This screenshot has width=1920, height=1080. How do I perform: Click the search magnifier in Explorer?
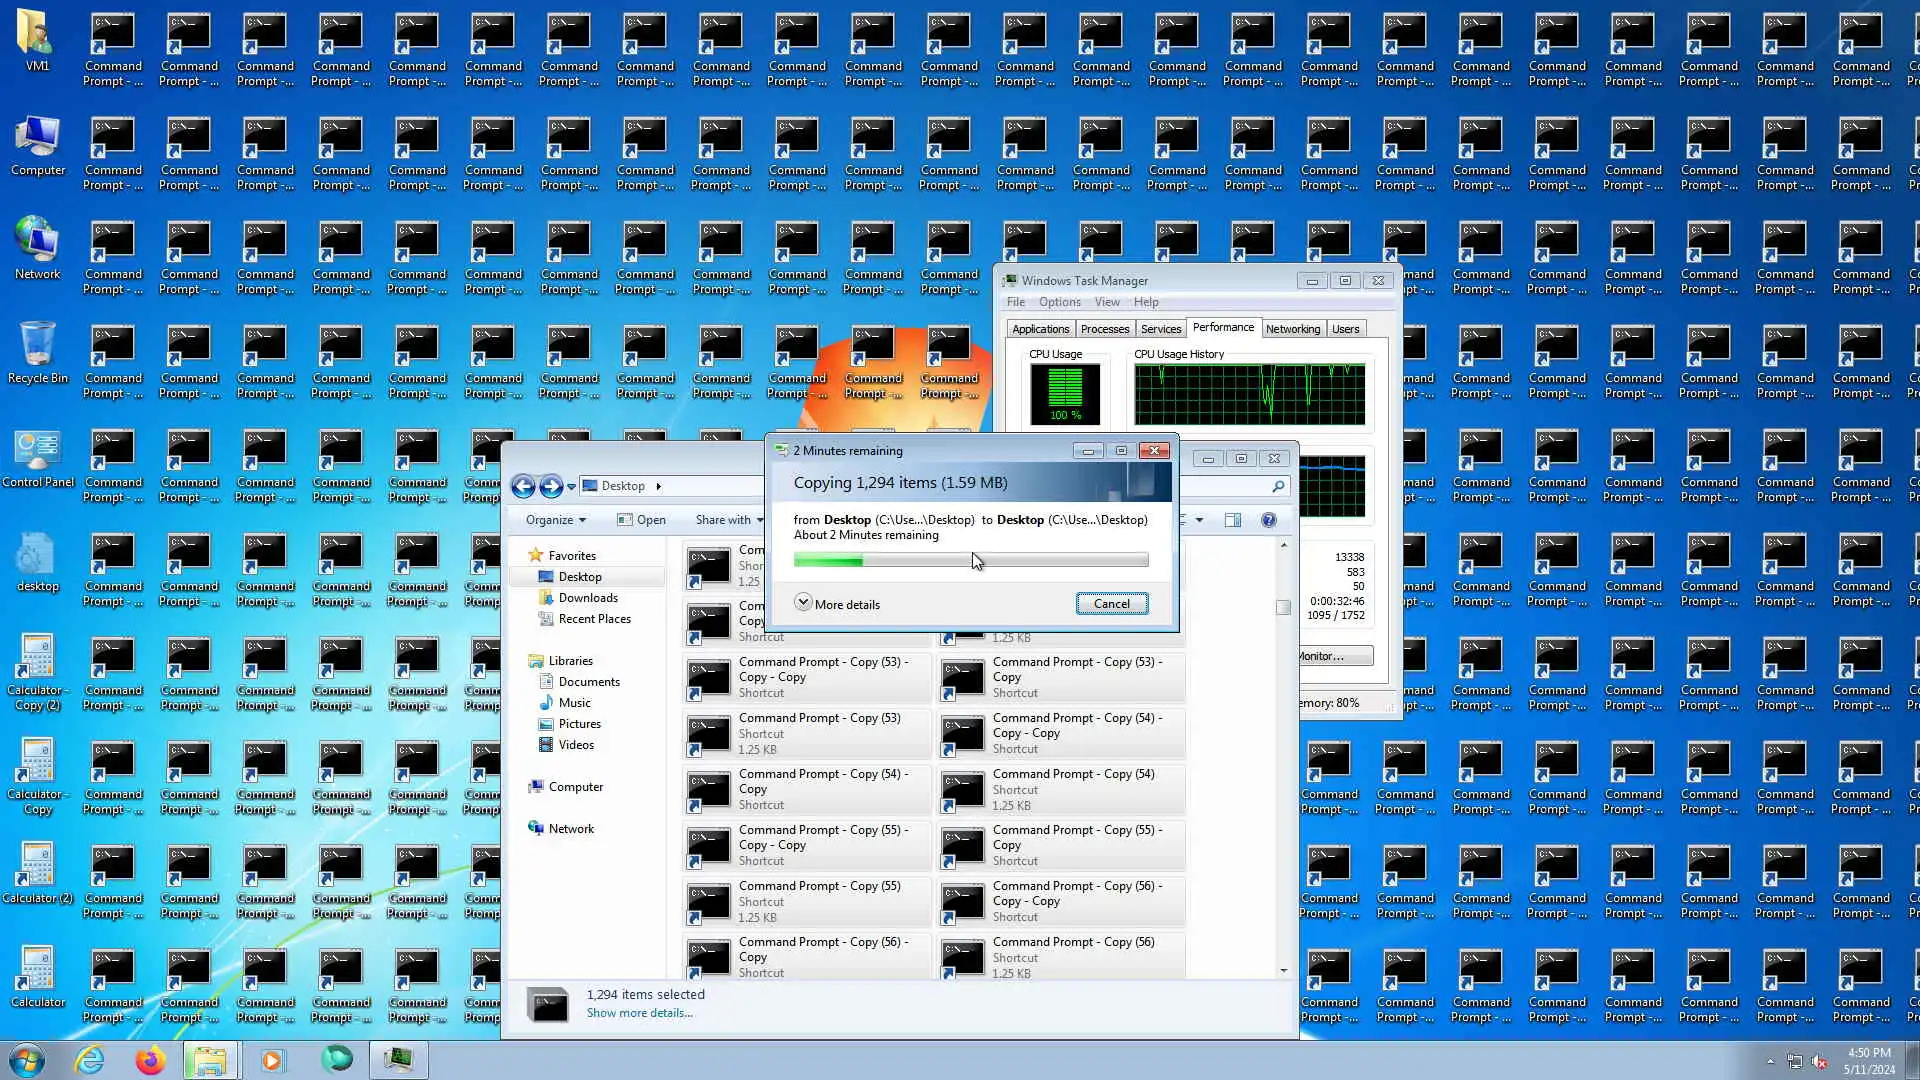(1278, 486)
